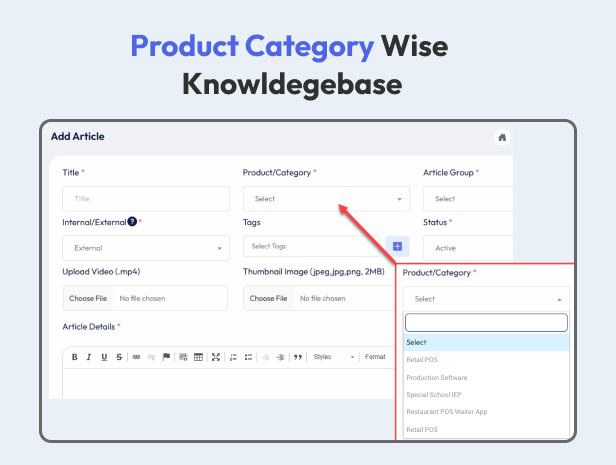Maximize the editor with the fullscreen icon
The width and height of the screenshot is (616, 465).
[x=216, y=357]
